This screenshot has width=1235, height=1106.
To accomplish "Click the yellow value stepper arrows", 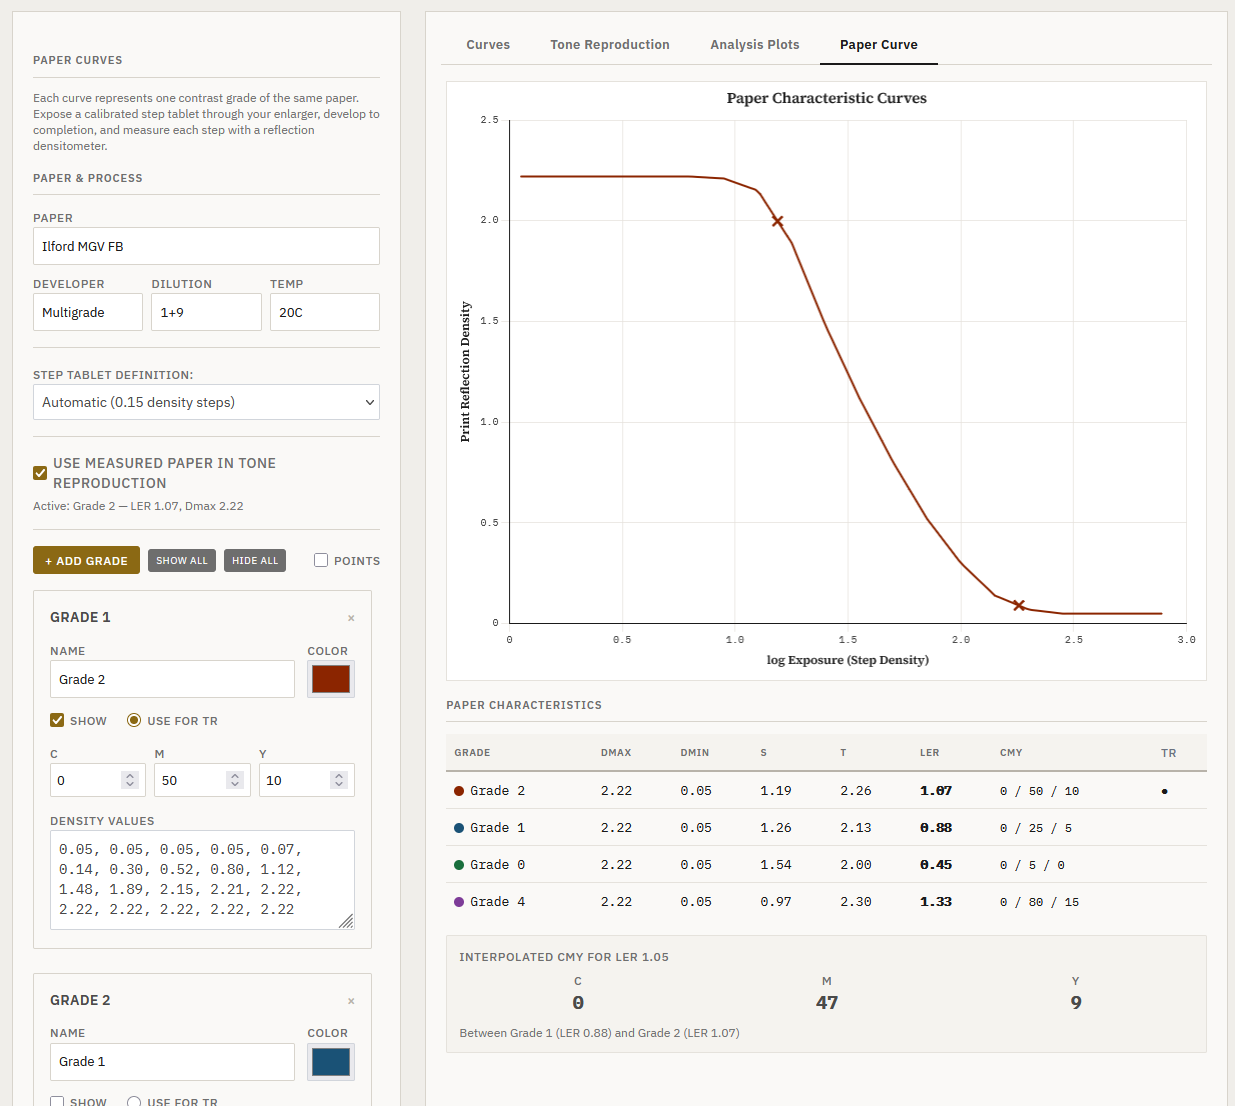I will coord(339,780).
